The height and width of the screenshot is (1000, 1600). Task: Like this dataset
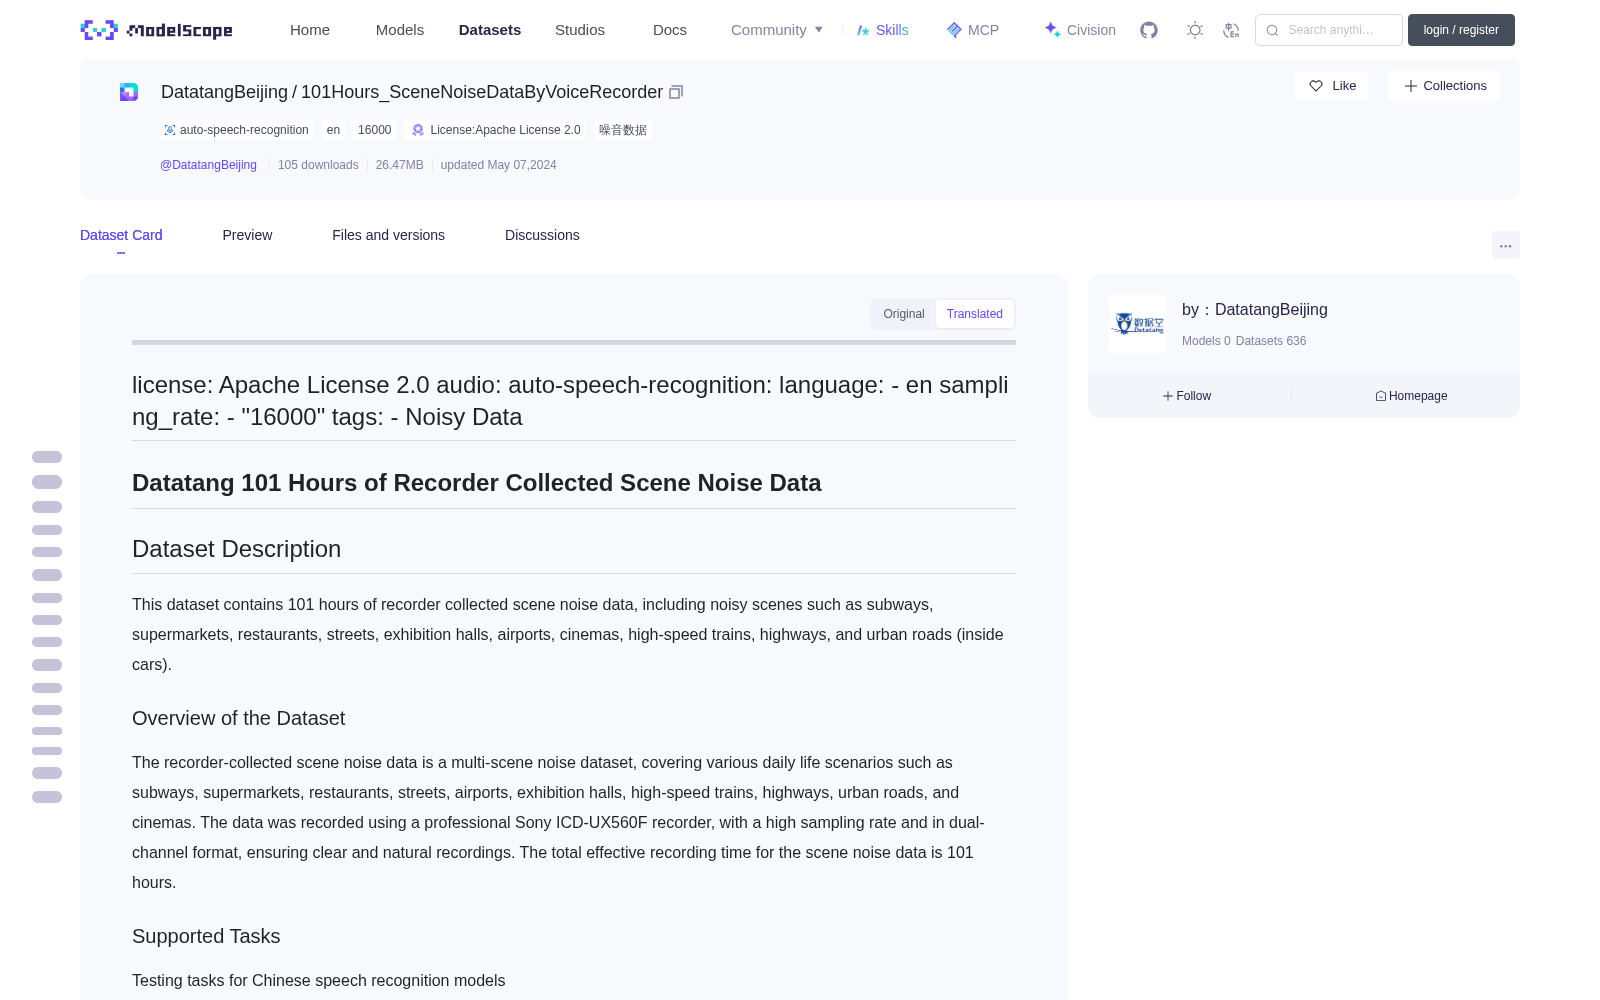[x=1331, y=86]
